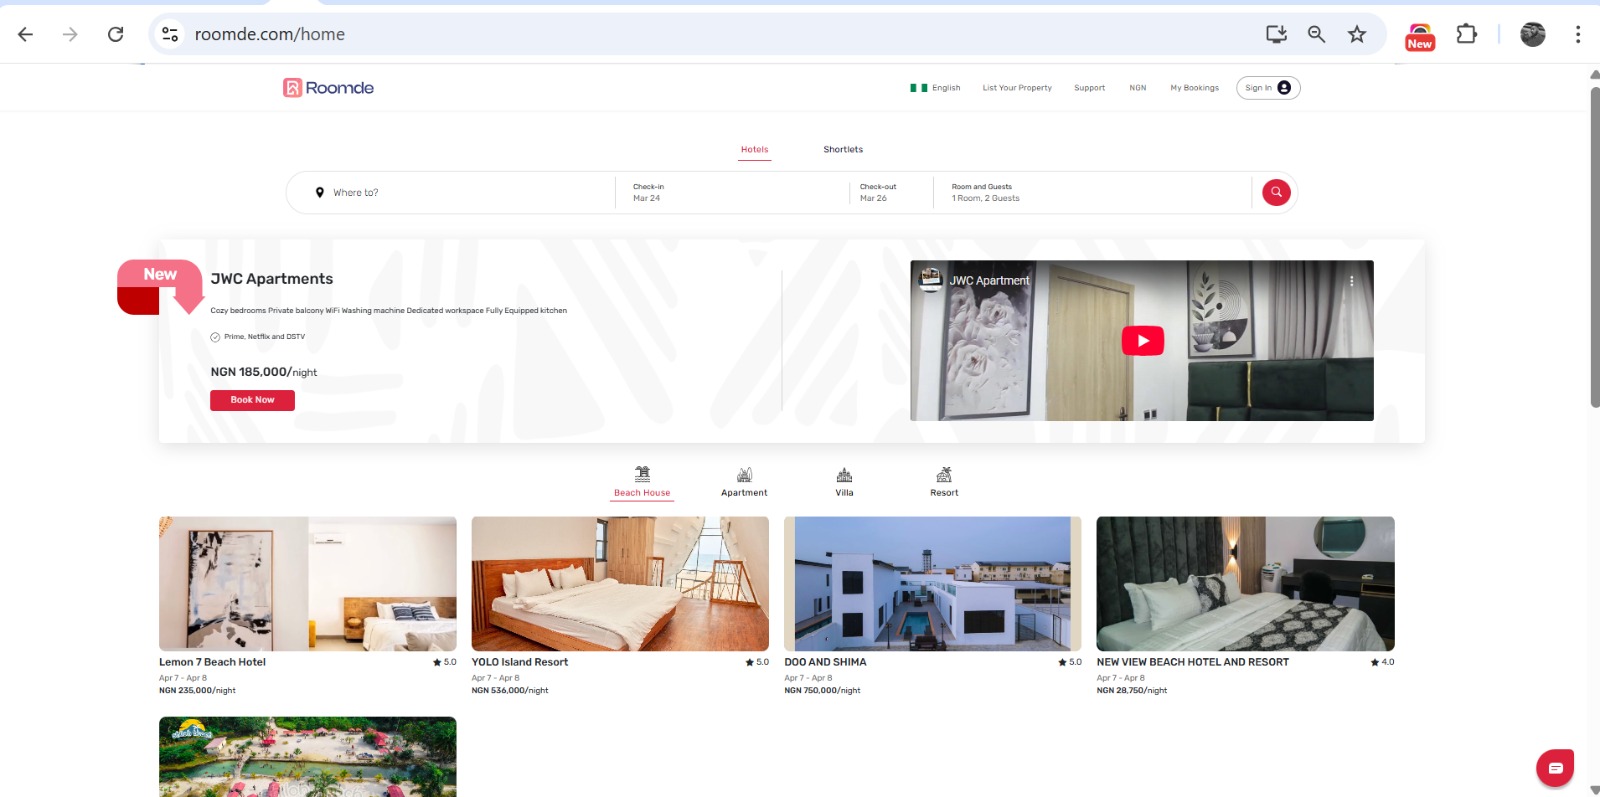The height and width of the screenshot is (797, 1600).
Task: Select the Apartment category
Action: (x=744, y=481)
